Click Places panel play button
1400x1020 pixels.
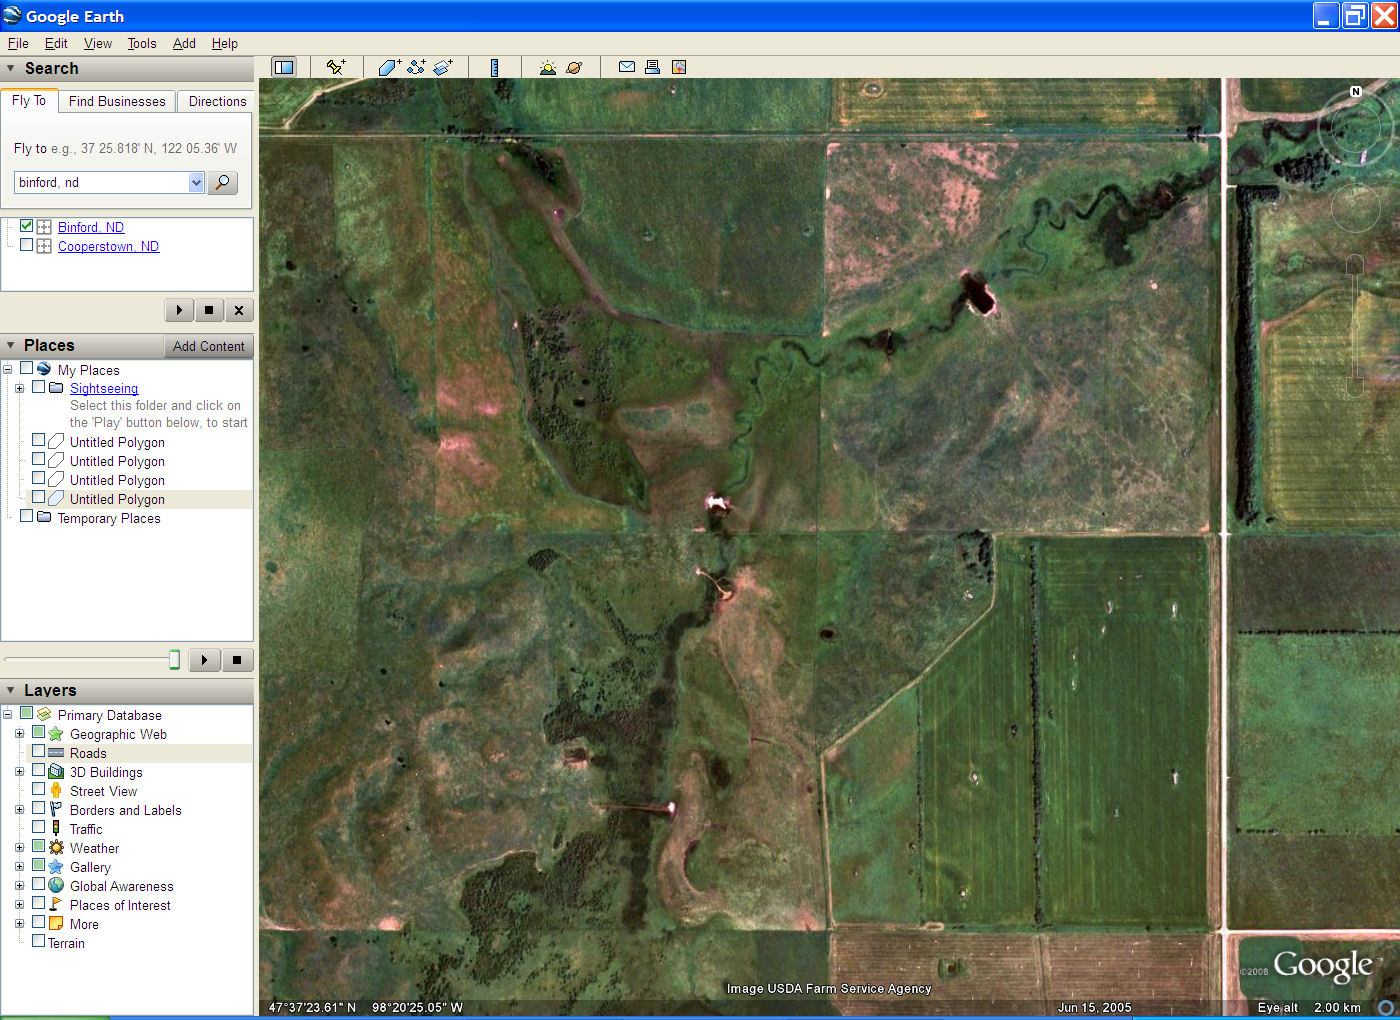click(x=204, y=660)
